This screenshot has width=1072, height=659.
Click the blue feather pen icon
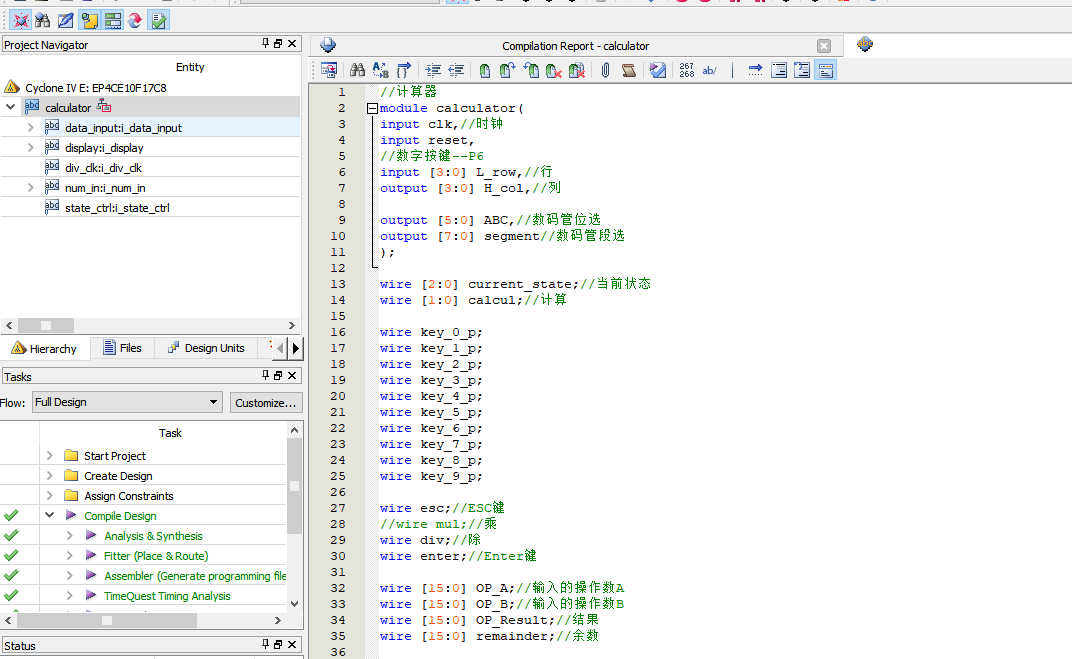click(66, 21)
